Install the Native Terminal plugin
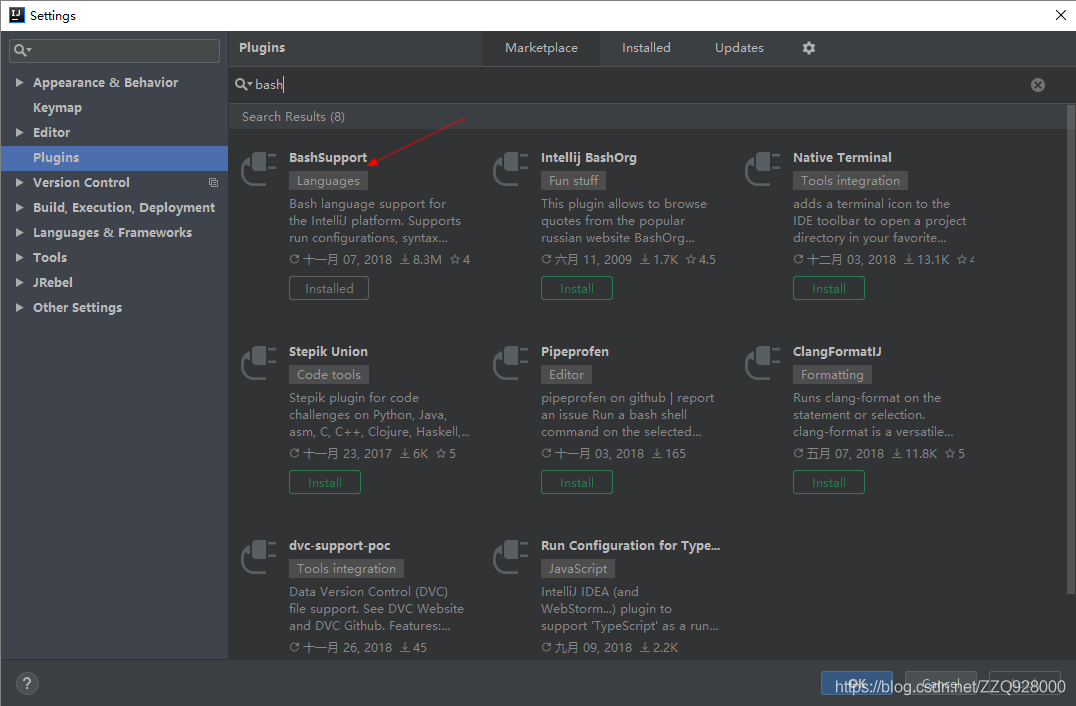 point(828,289)
